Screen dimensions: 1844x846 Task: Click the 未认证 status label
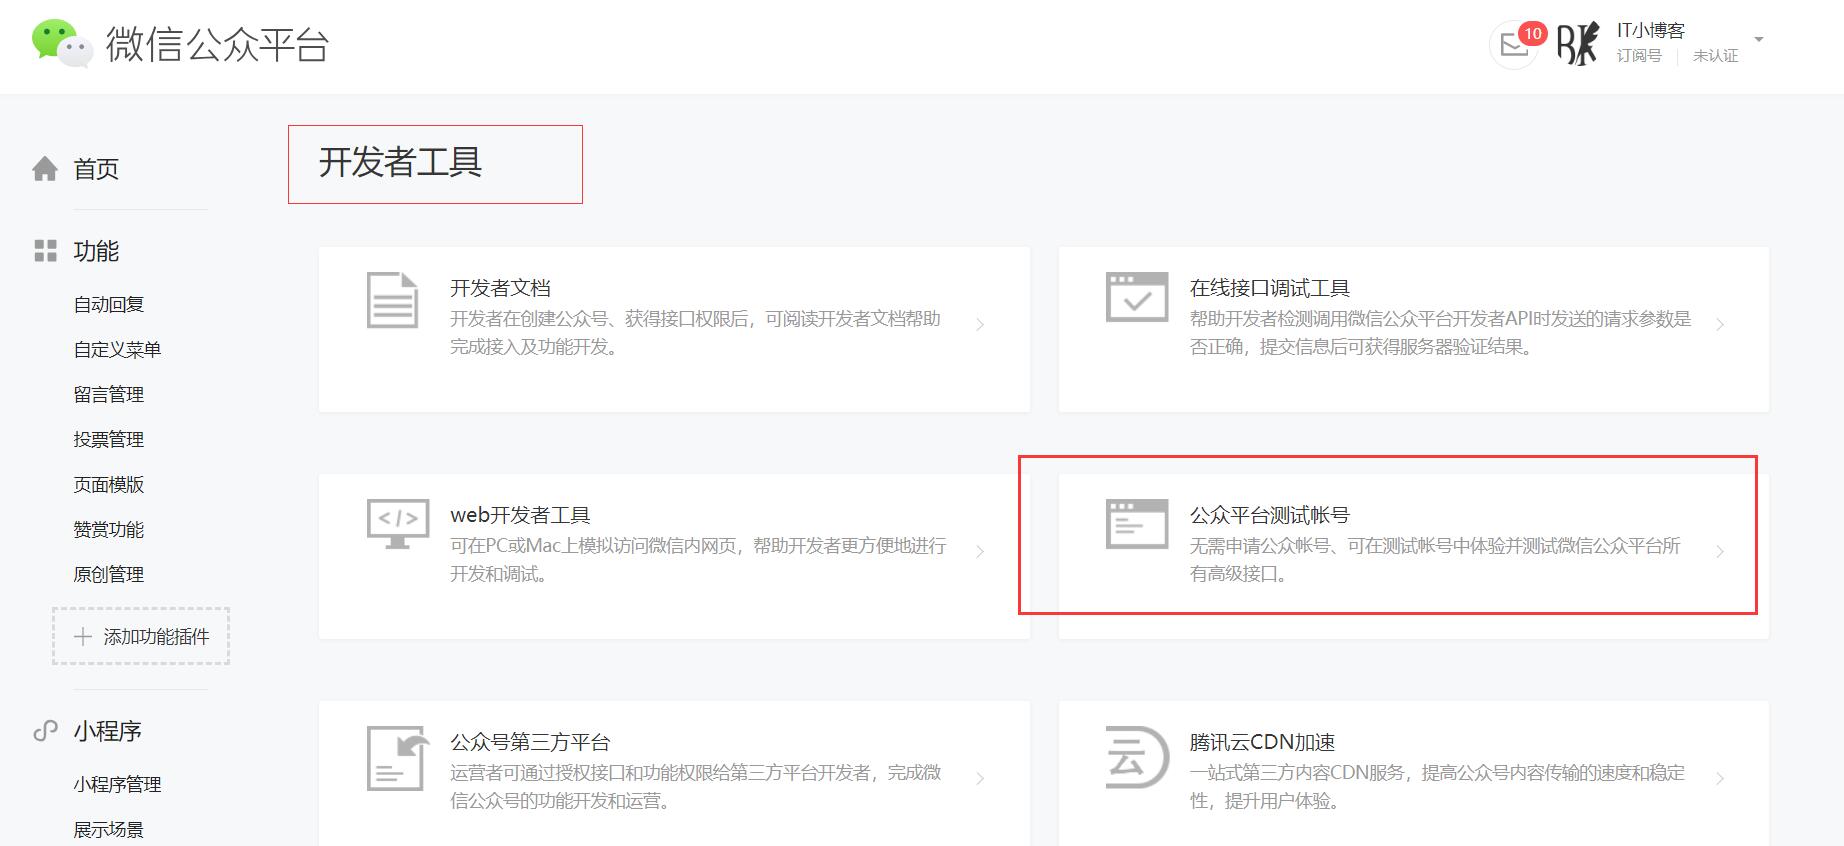click(1715, 56)
